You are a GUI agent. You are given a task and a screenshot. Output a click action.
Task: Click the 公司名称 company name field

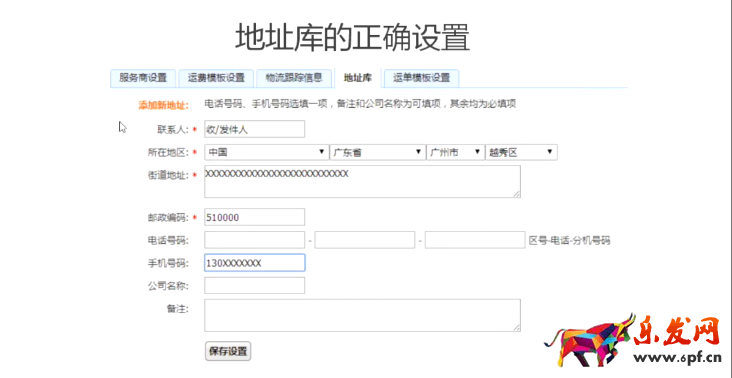[254, 286]
